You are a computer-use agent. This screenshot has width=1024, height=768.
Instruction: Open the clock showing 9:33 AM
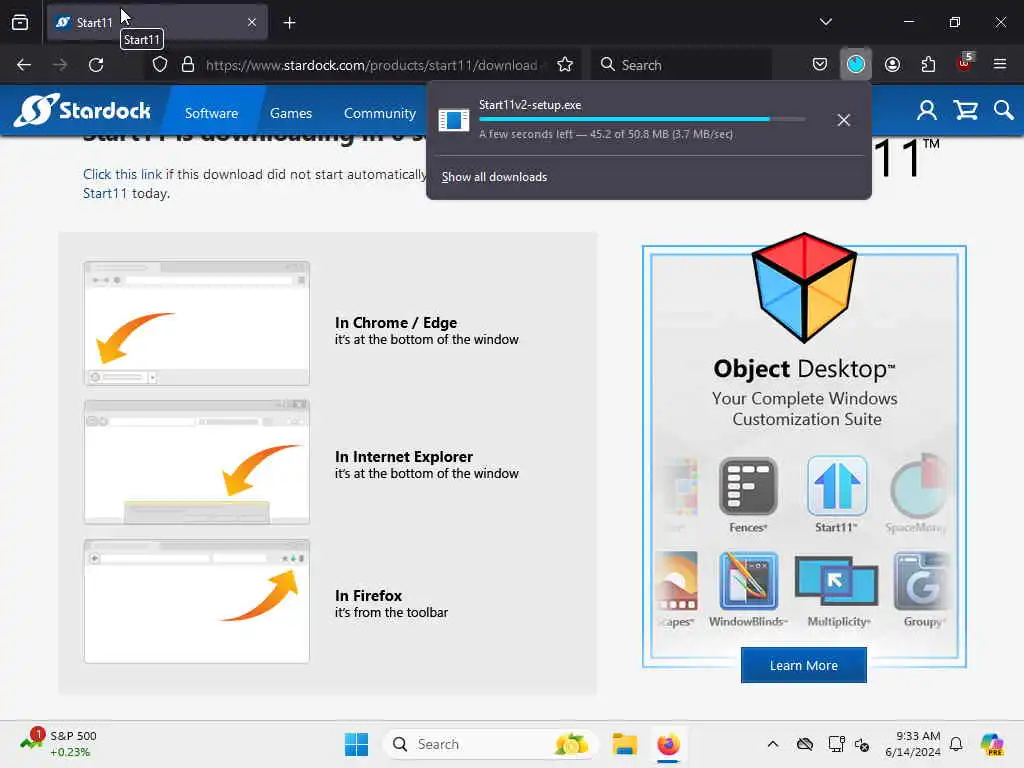tap(912, 744)
